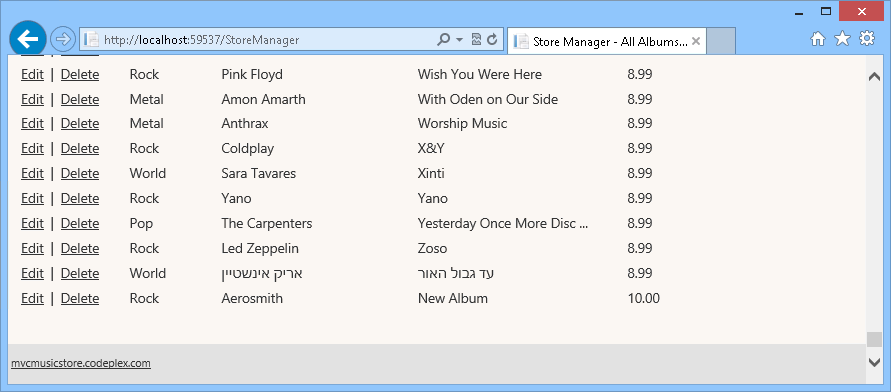
Task: Delete the Coldplay X&Y album
Action: (80, 148)
